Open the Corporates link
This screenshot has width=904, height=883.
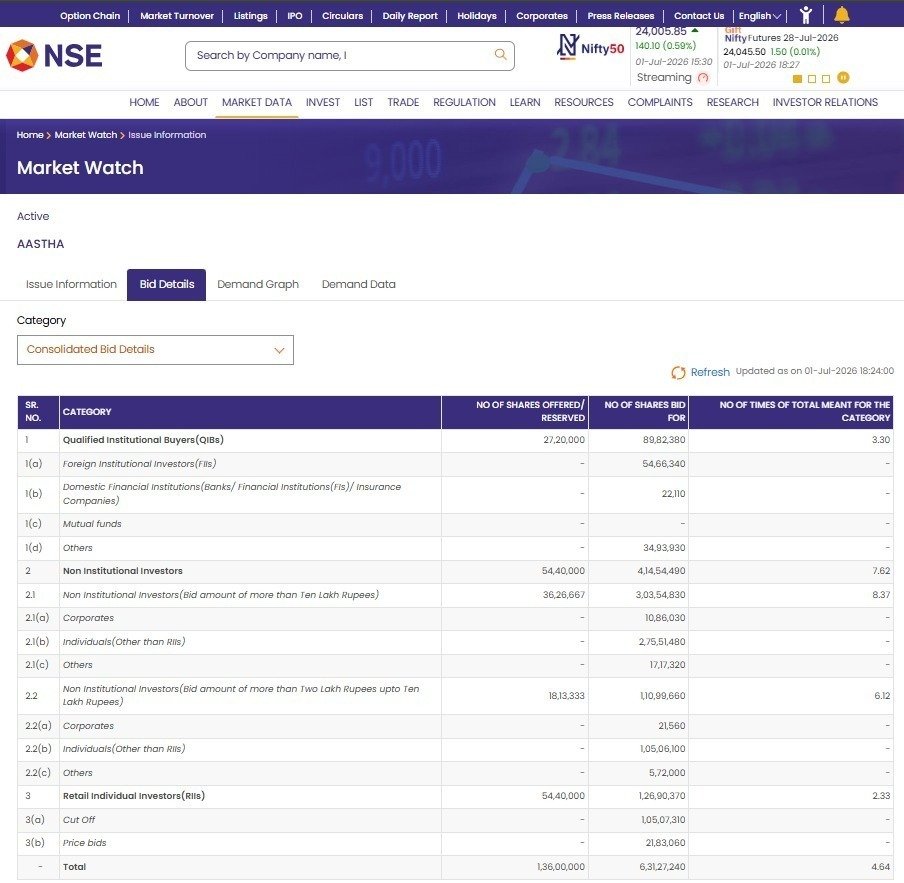[x=542, y=16]
